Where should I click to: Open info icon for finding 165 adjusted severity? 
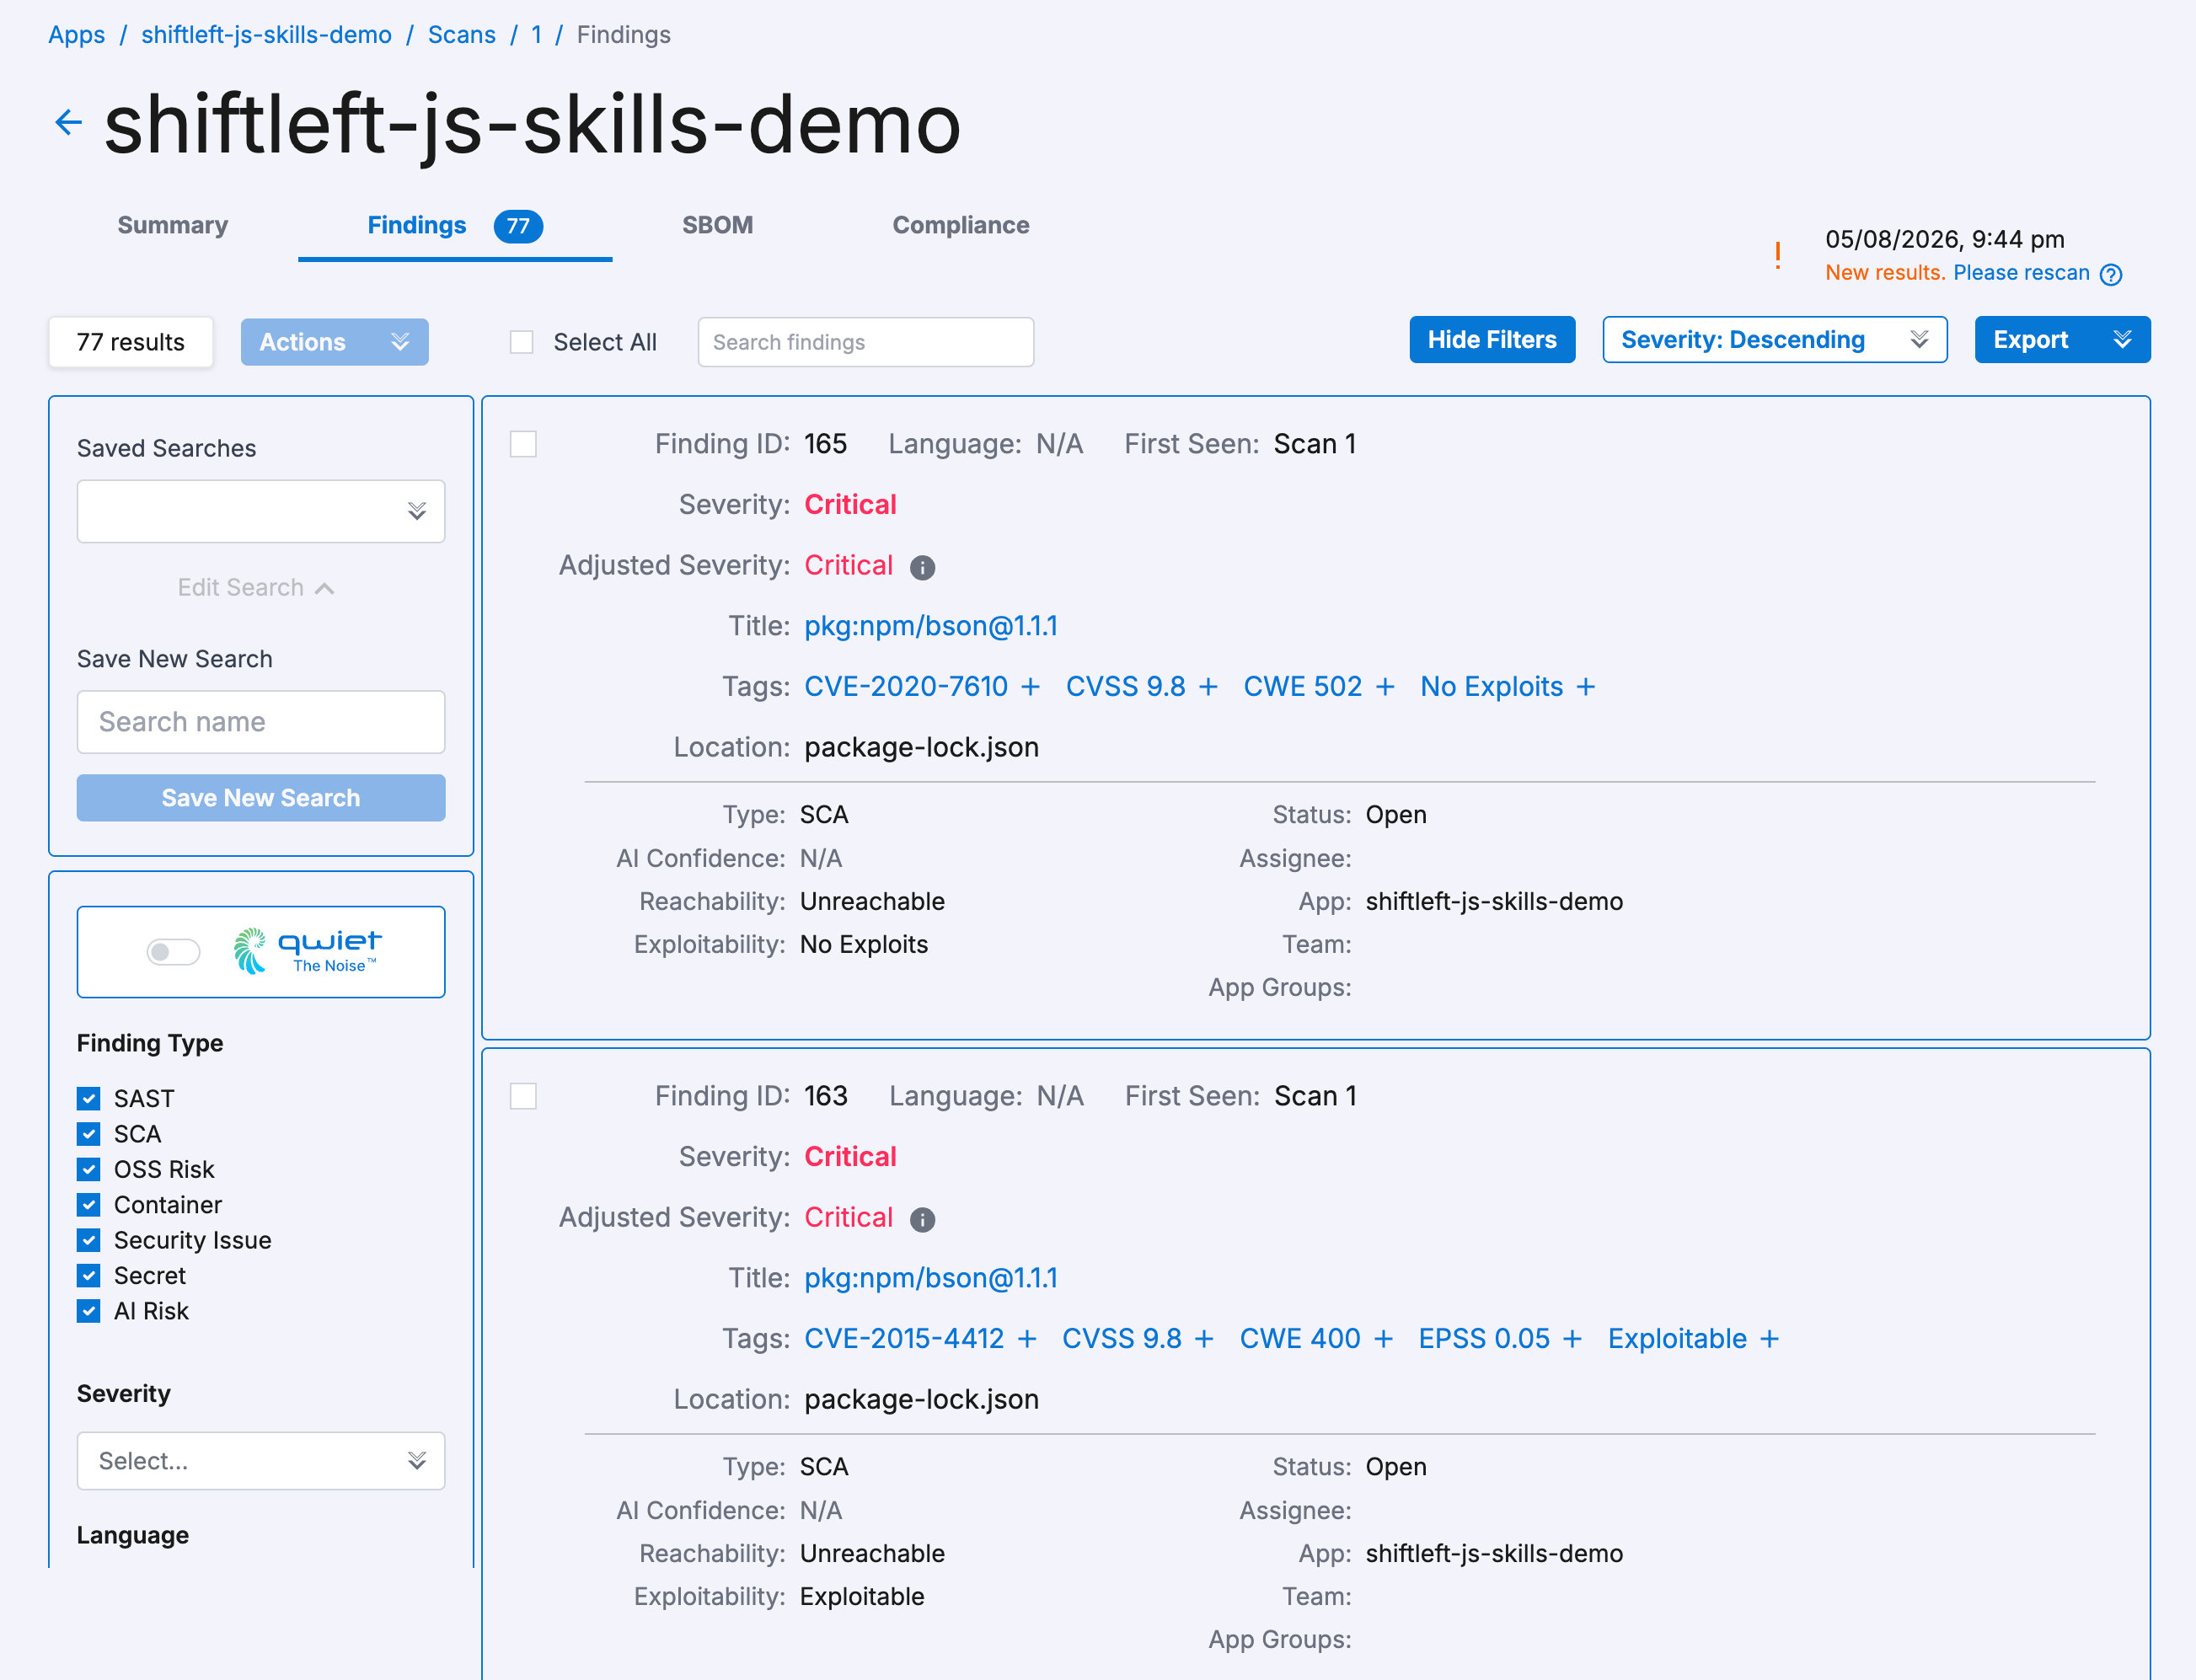(x=922, y=568)
